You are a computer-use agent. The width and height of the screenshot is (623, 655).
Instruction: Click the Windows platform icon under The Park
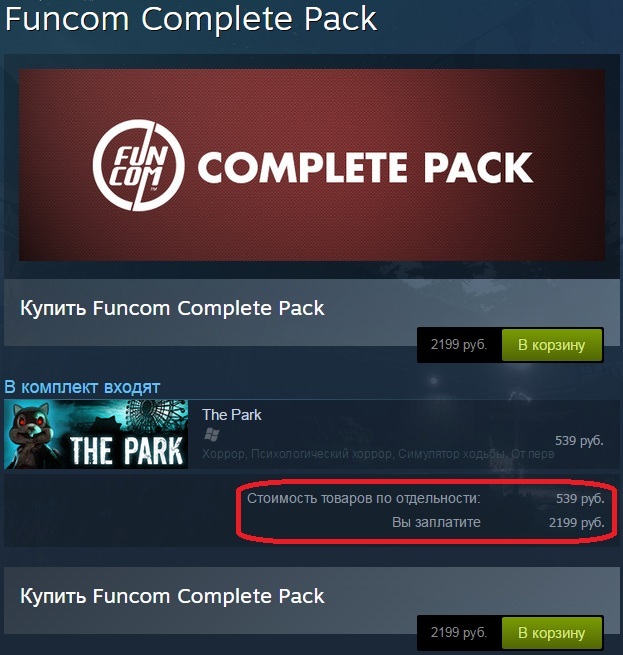(211, 435)
